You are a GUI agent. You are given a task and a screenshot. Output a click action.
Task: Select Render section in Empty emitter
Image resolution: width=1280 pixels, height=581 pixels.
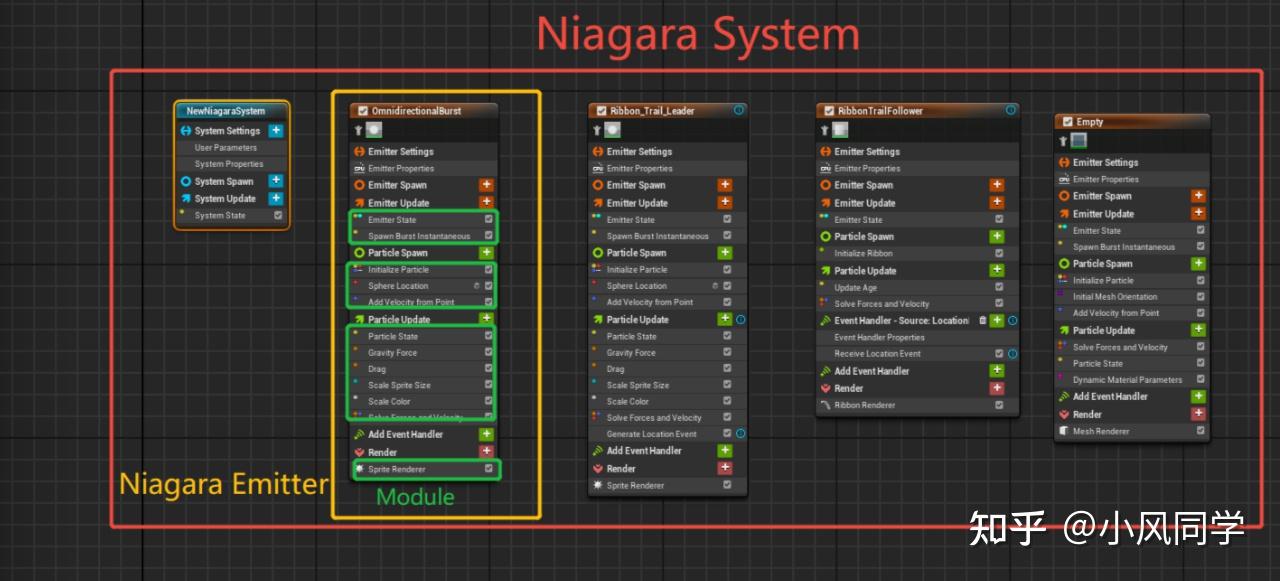tap(1087, 414)
